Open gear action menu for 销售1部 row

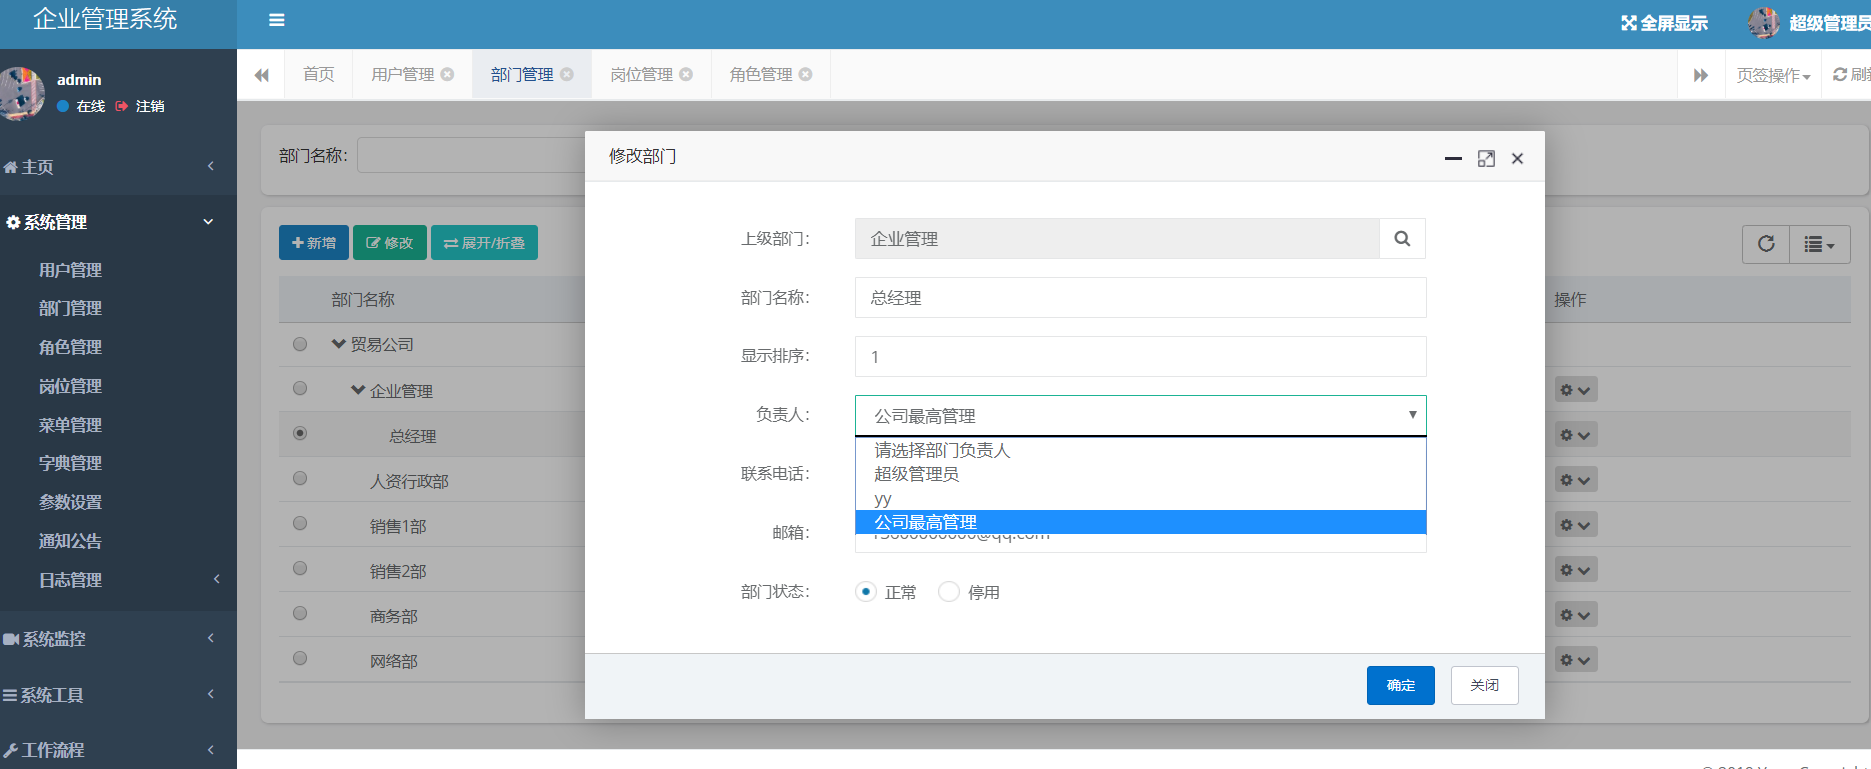[1576, 525]
